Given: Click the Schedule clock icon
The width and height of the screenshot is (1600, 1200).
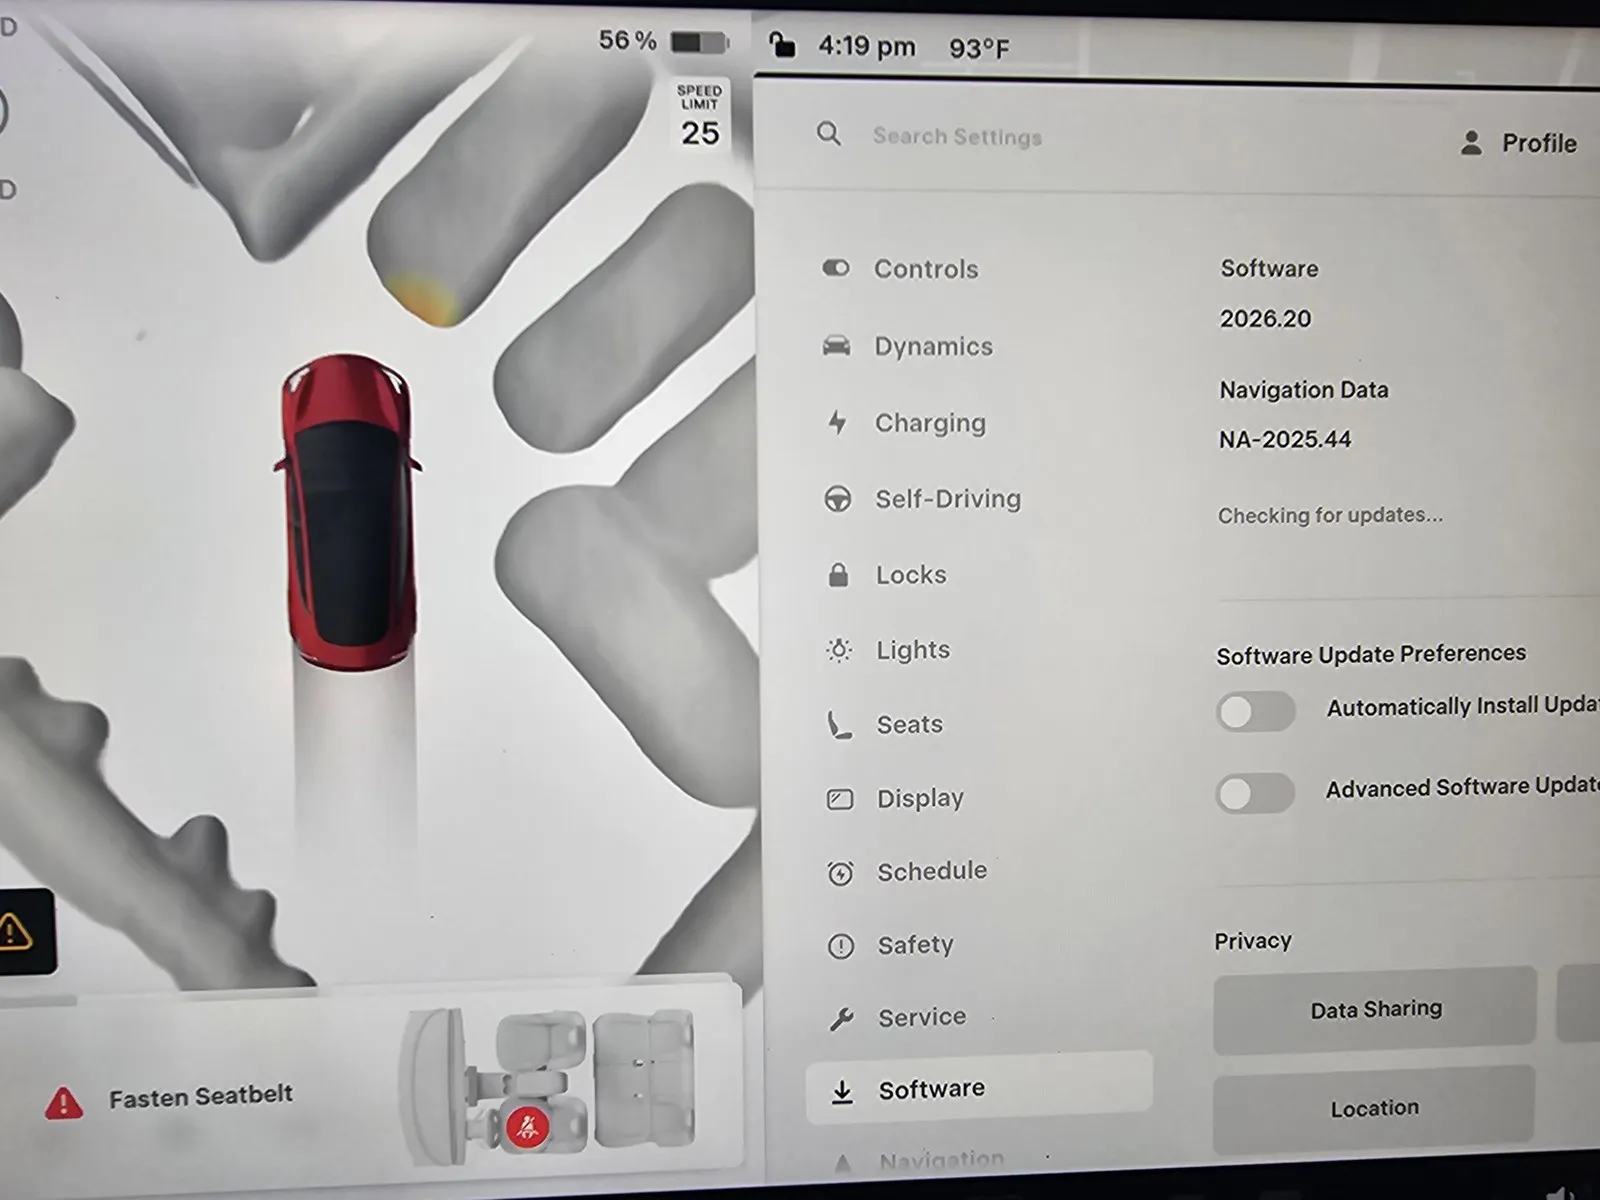Looking at the screenshot, I should [x=840, y=873].
